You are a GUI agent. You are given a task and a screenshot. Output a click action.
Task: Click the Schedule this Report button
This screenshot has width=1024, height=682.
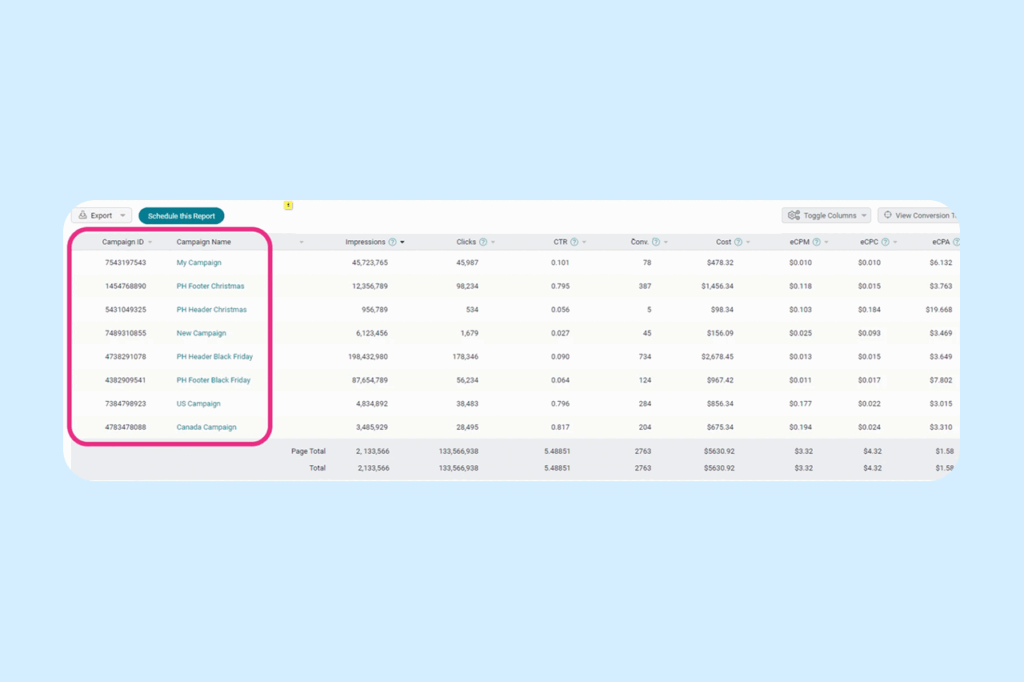point(181,216)
